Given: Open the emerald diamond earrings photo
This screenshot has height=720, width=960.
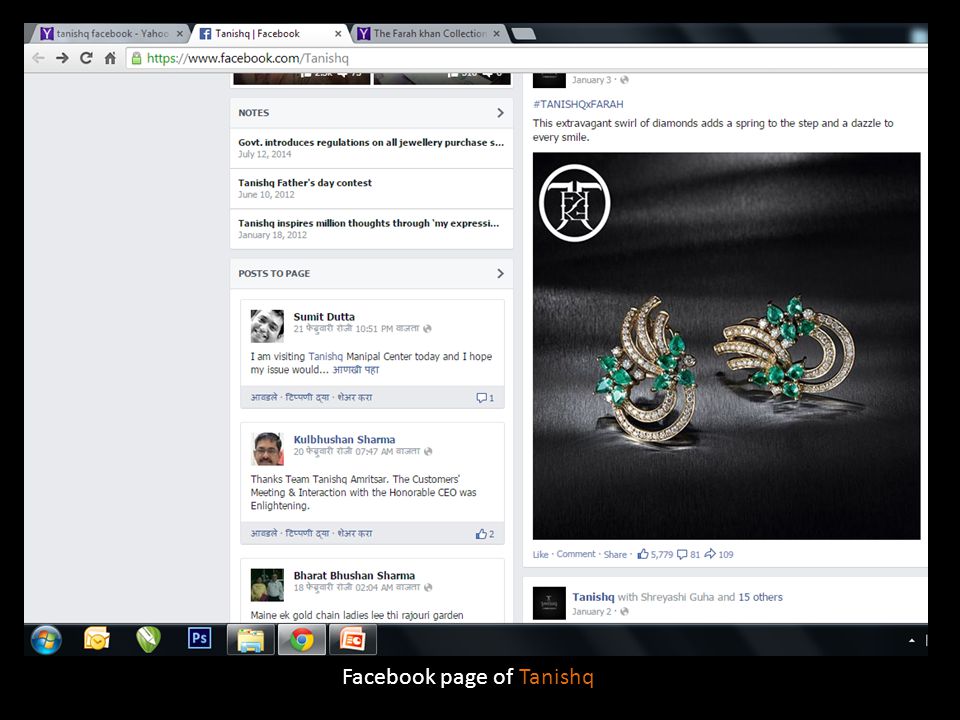Looking at the screenshot, I should click(x=726, y=346).
